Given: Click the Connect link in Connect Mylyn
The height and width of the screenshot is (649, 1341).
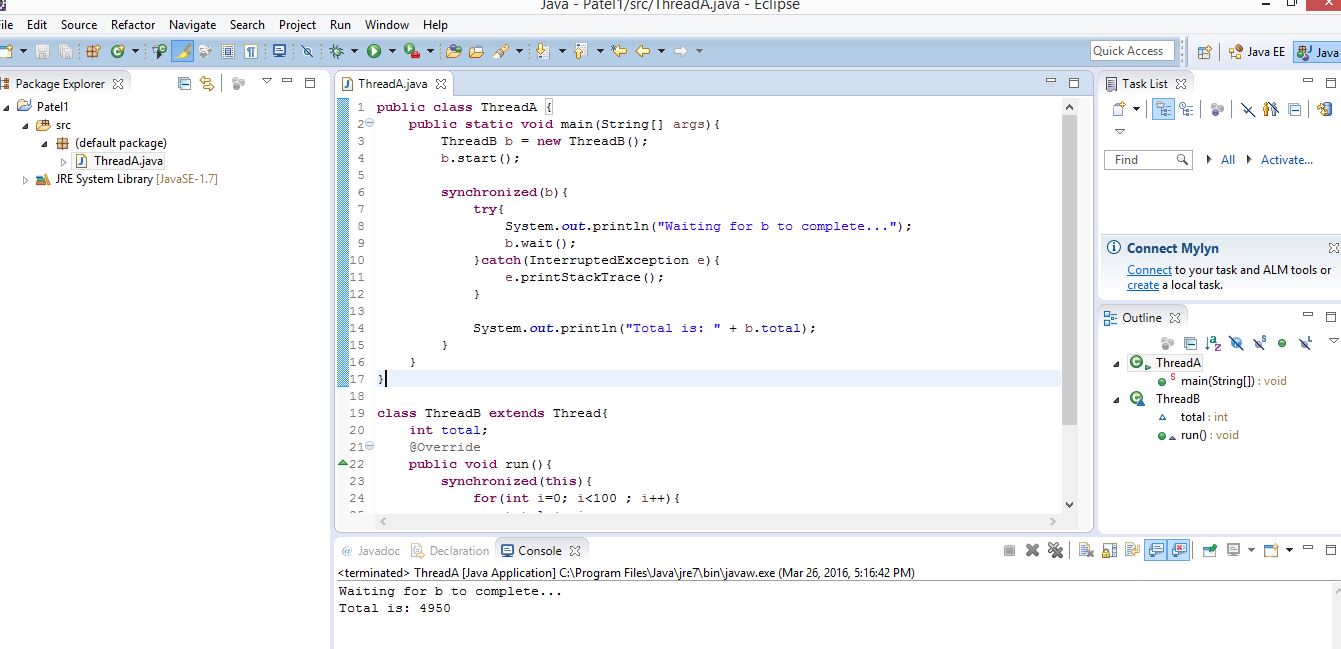Looking at the screenshot, I should click(x=1149, y=269).
